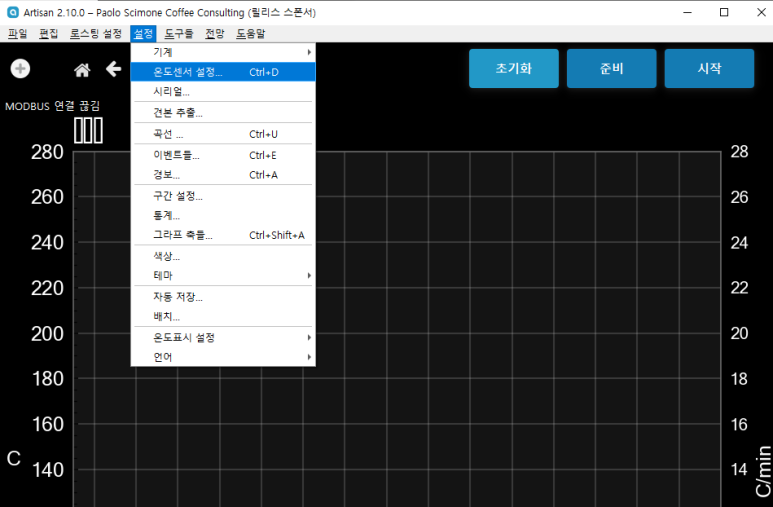Choose 시리얼... from the menu
The width and height of the screenshot is (773, 507).
pyautogui.click(x=223, y=92)
